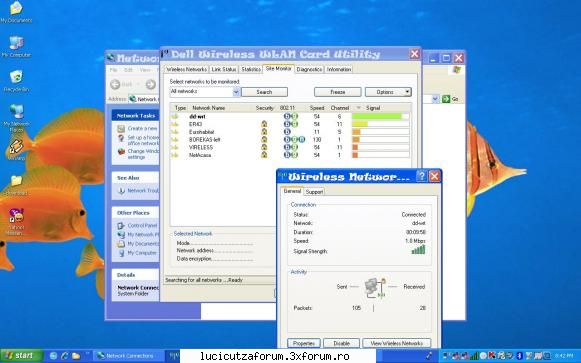Click the orange BOREKAS-left signal bar

click(356, 140)
